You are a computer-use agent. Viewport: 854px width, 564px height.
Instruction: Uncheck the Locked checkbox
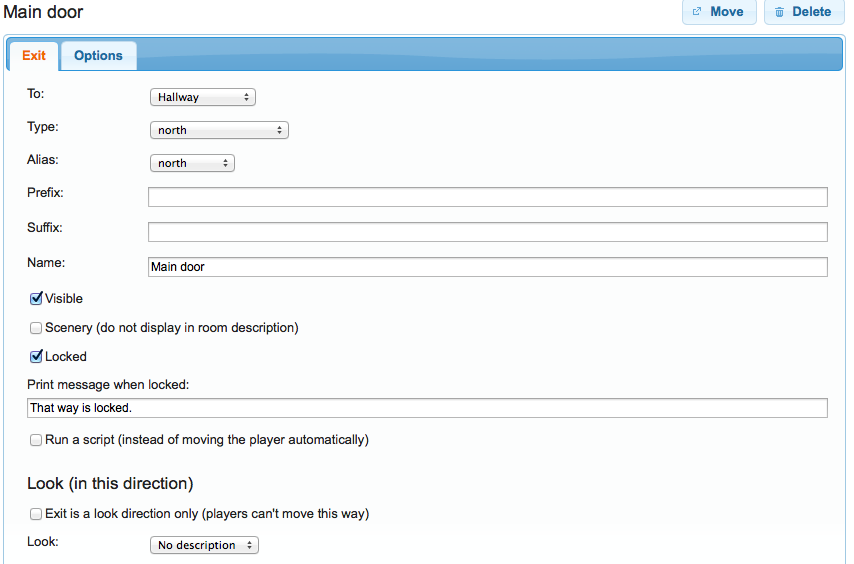36,356
